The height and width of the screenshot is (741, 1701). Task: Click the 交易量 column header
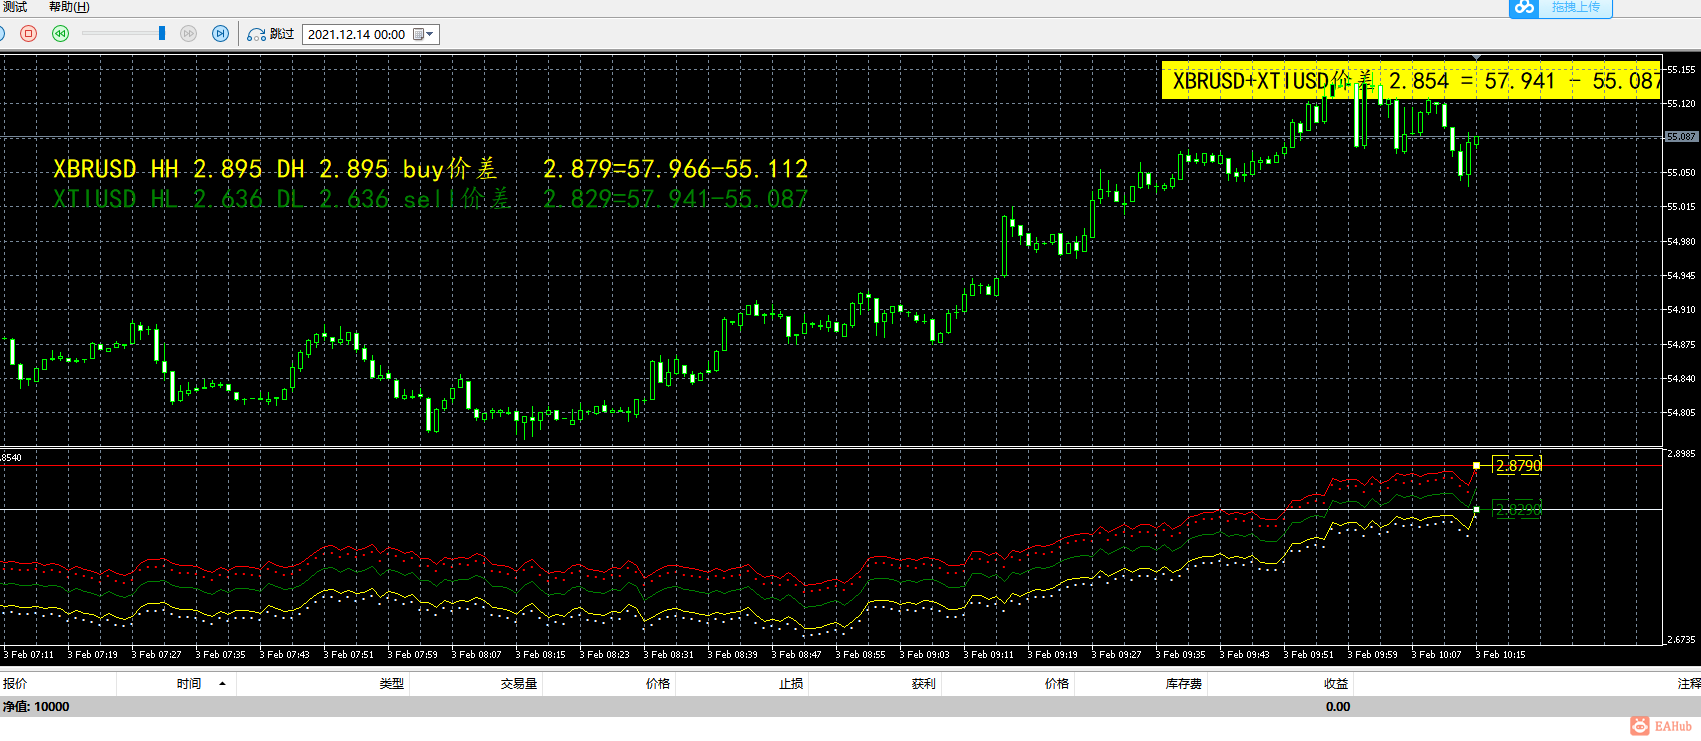tap(519, 684)
